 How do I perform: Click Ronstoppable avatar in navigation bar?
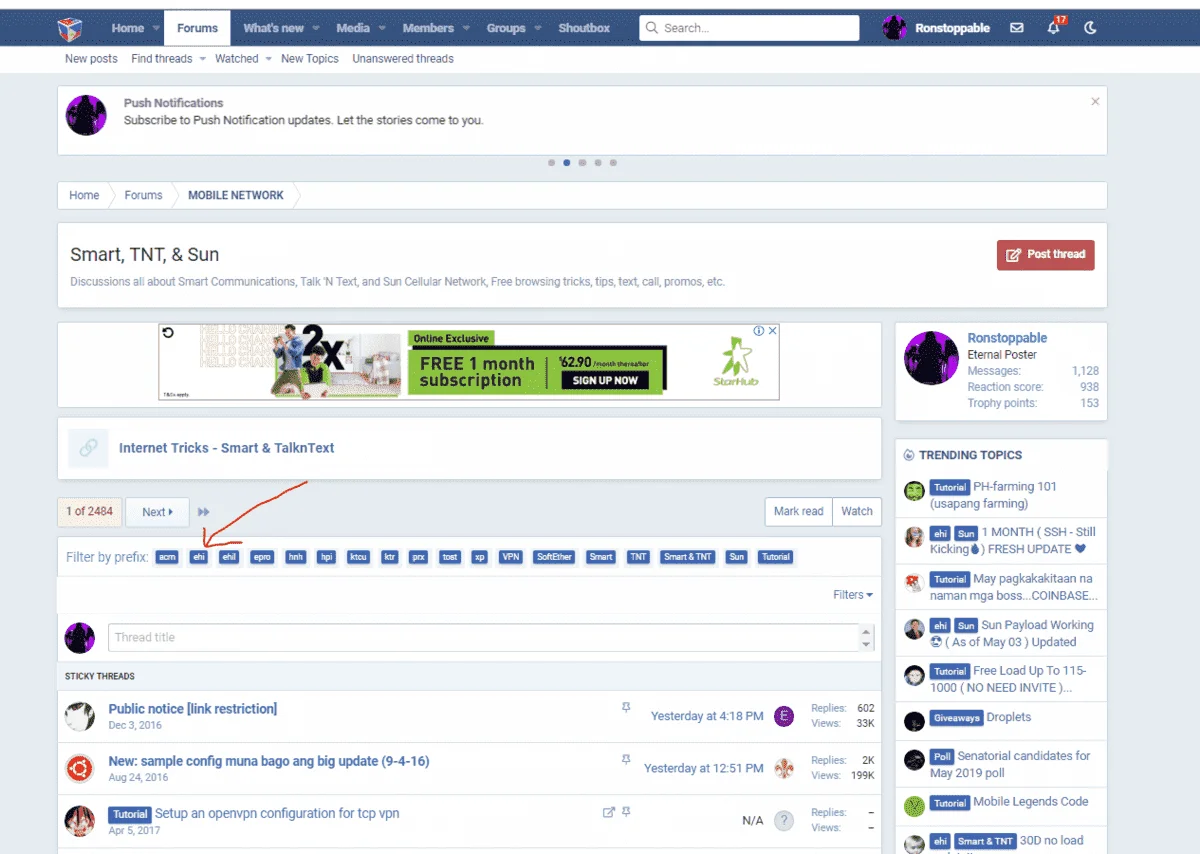[x=894, y=28]
